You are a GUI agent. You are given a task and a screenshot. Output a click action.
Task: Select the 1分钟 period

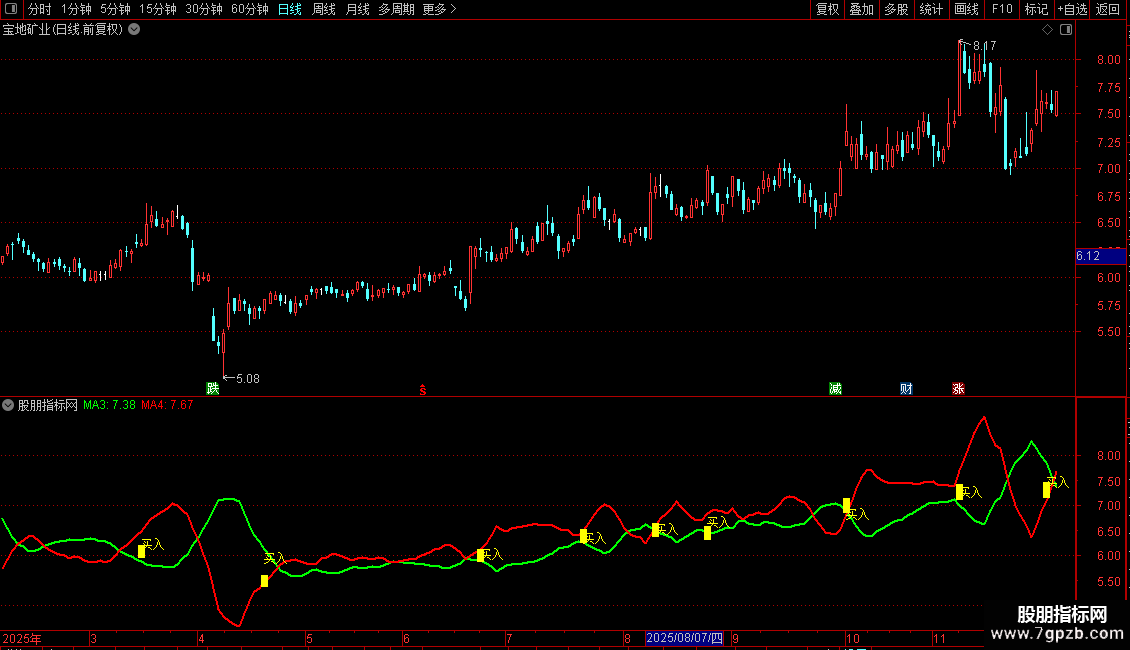click(76, 9)
